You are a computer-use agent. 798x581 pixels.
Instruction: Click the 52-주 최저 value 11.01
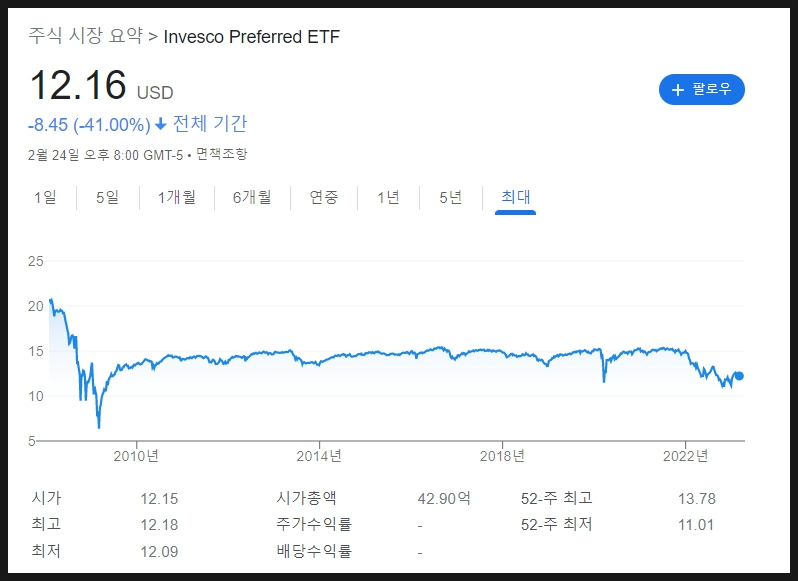[x=696, y=525]
